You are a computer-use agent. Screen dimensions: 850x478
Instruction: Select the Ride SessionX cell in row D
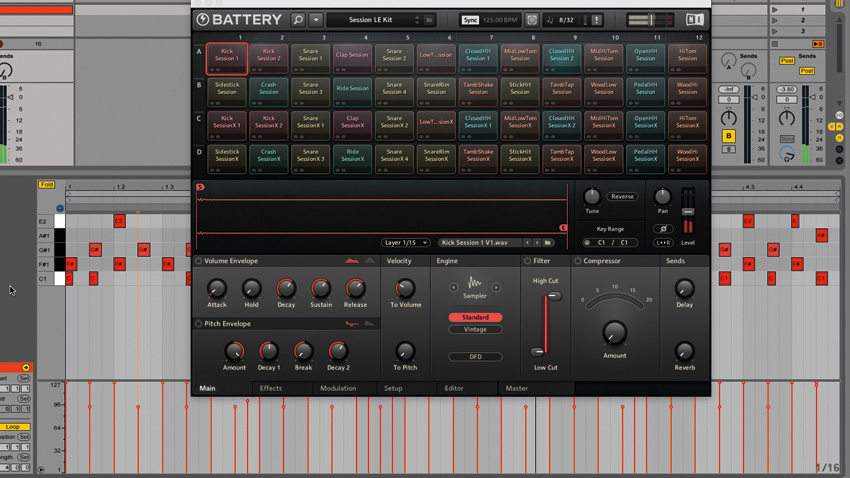pos(352,159)
